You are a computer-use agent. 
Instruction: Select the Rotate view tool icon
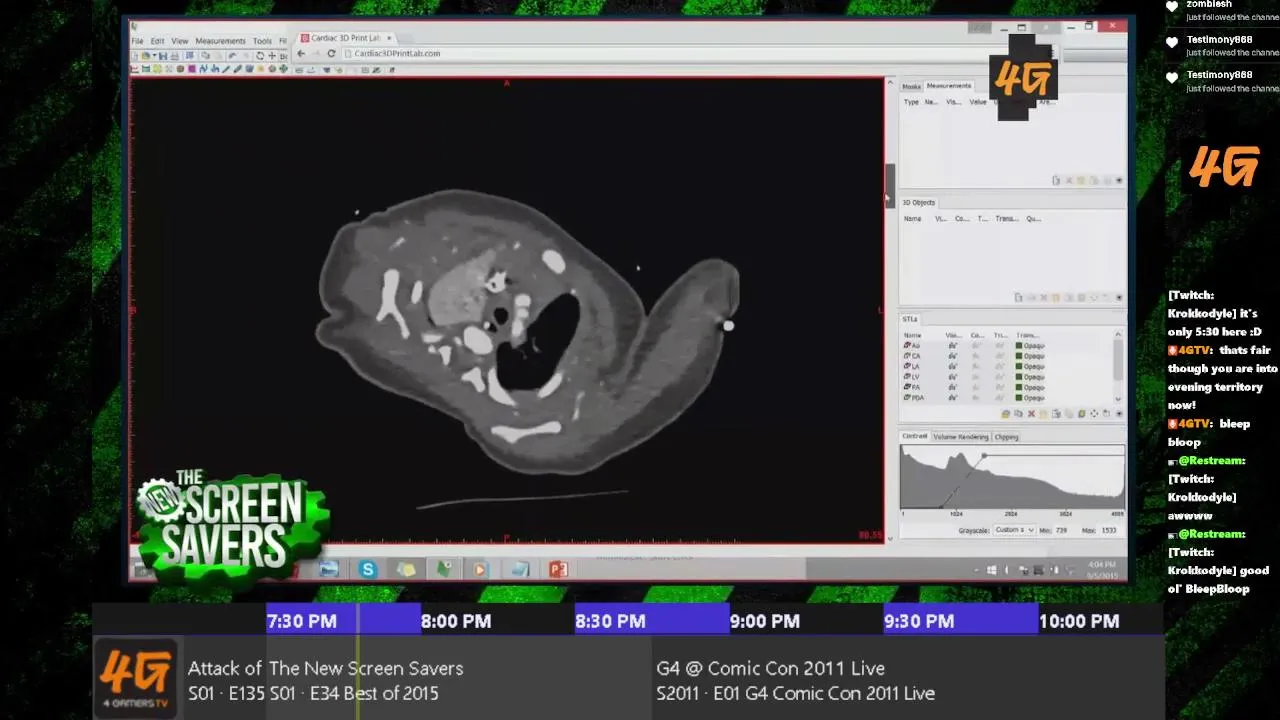click(x=260, y=55)
